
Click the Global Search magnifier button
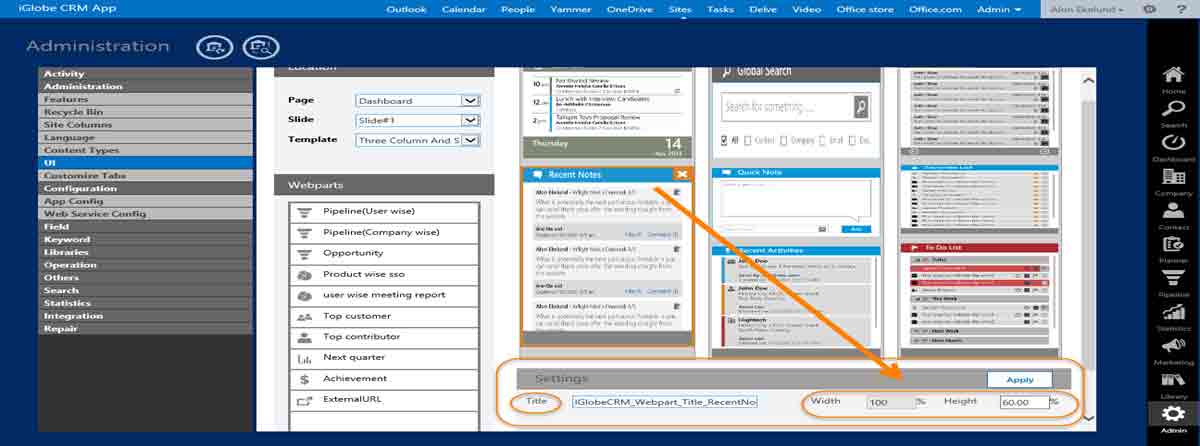coord(861,106)
